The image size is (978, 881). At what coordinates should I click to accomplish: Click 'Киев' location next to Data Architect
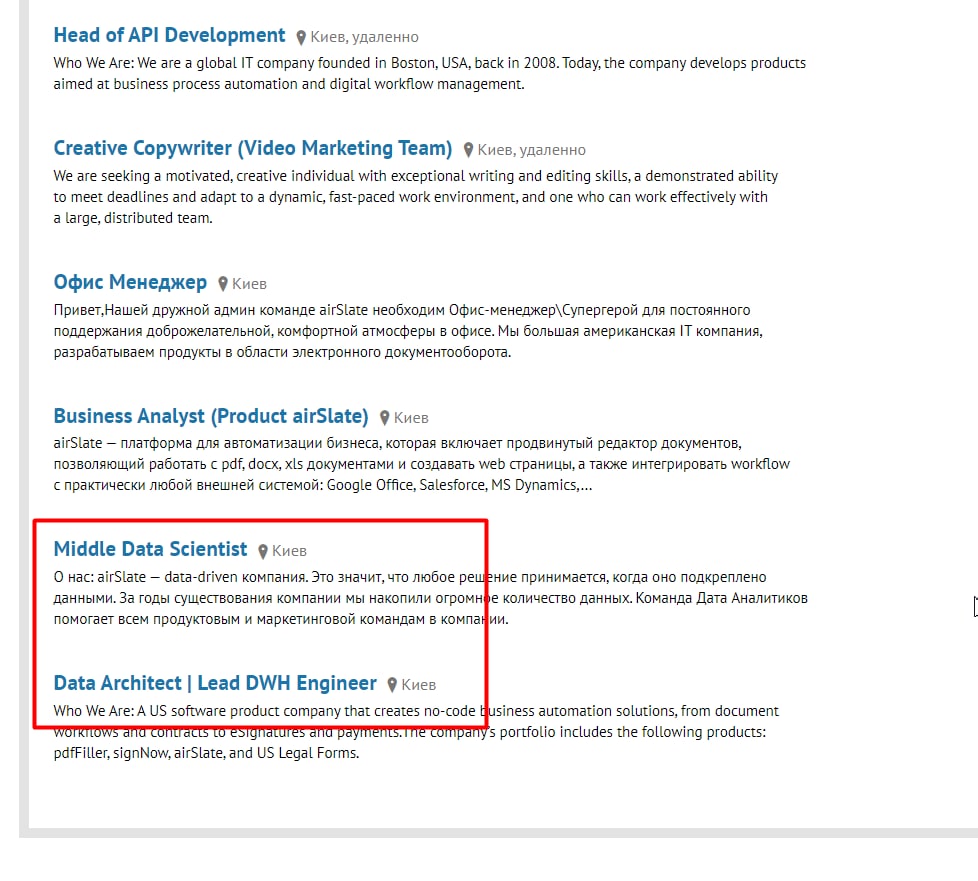(419, 685)
